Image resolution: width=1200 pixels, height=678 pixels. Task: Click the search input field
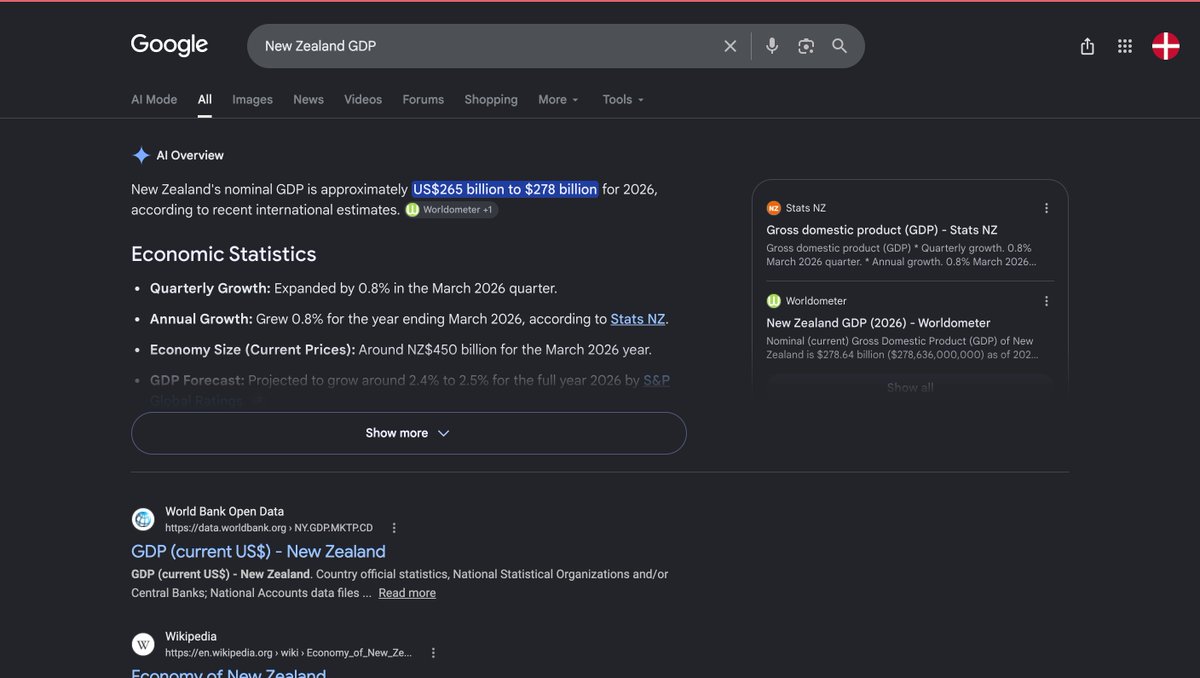pyautogui.click(x=488, y=46)
